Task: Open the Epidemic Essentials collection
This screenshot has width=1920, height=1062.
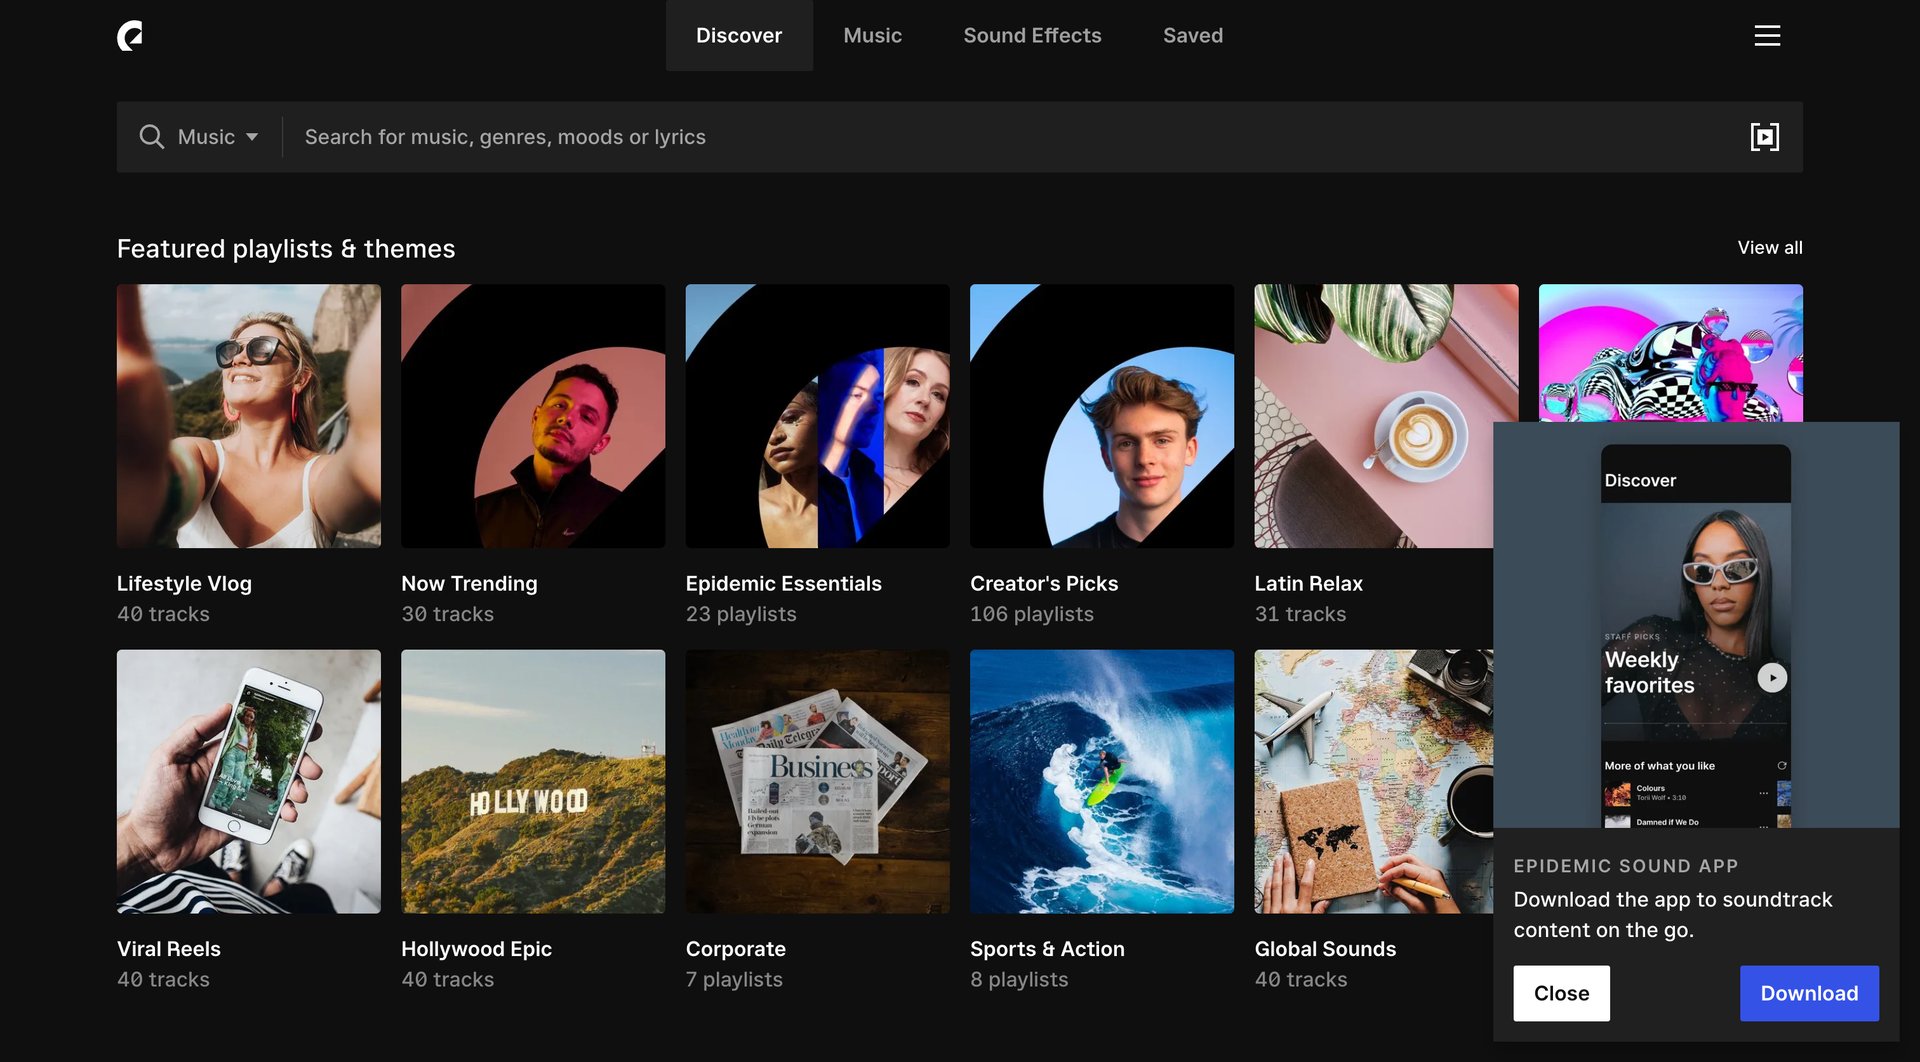Action: point(817,416)
